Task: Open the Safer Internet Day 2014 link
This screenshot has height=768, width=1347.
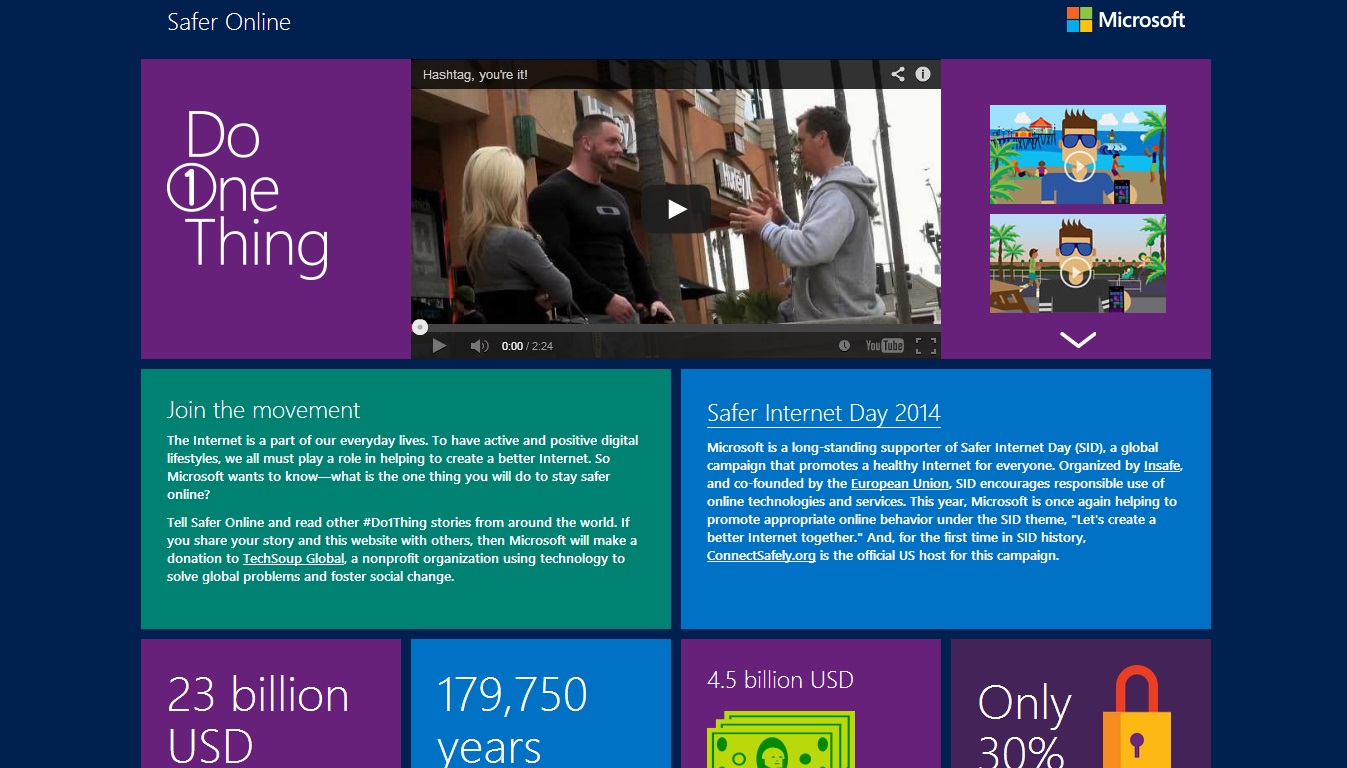Action: coord(824,413)
